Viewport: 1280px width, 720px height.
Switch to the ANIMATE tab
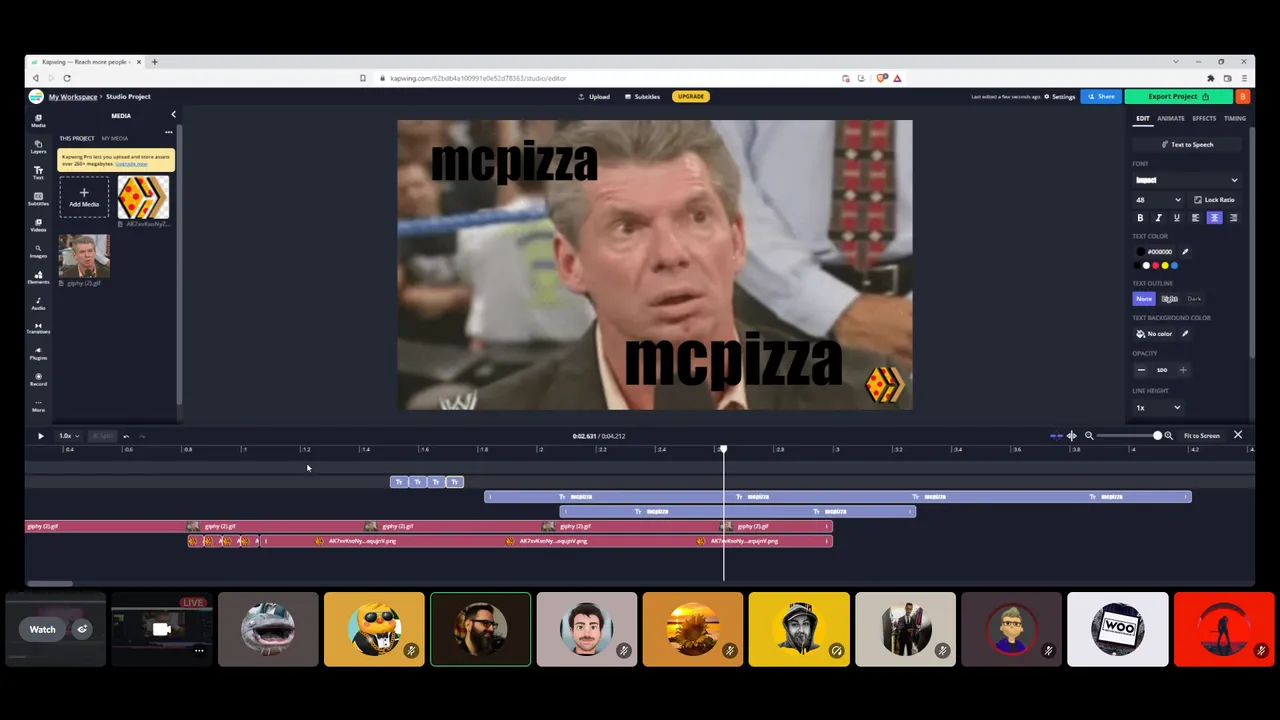click(1171, 118)
